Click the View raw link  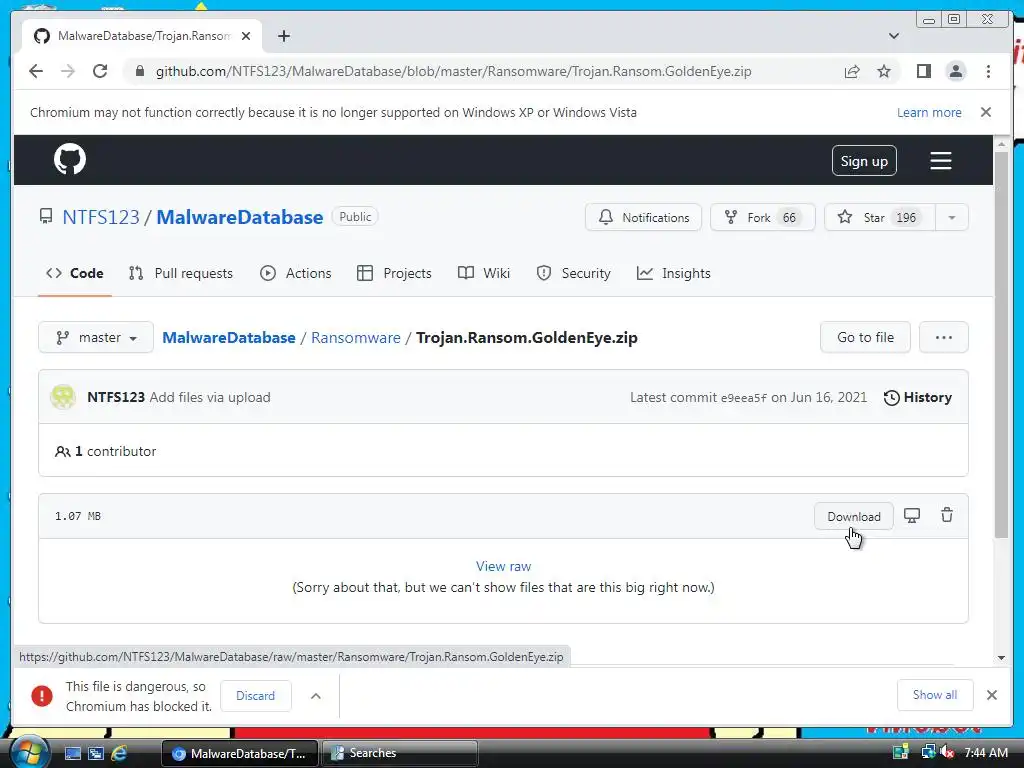pos(504,566)
